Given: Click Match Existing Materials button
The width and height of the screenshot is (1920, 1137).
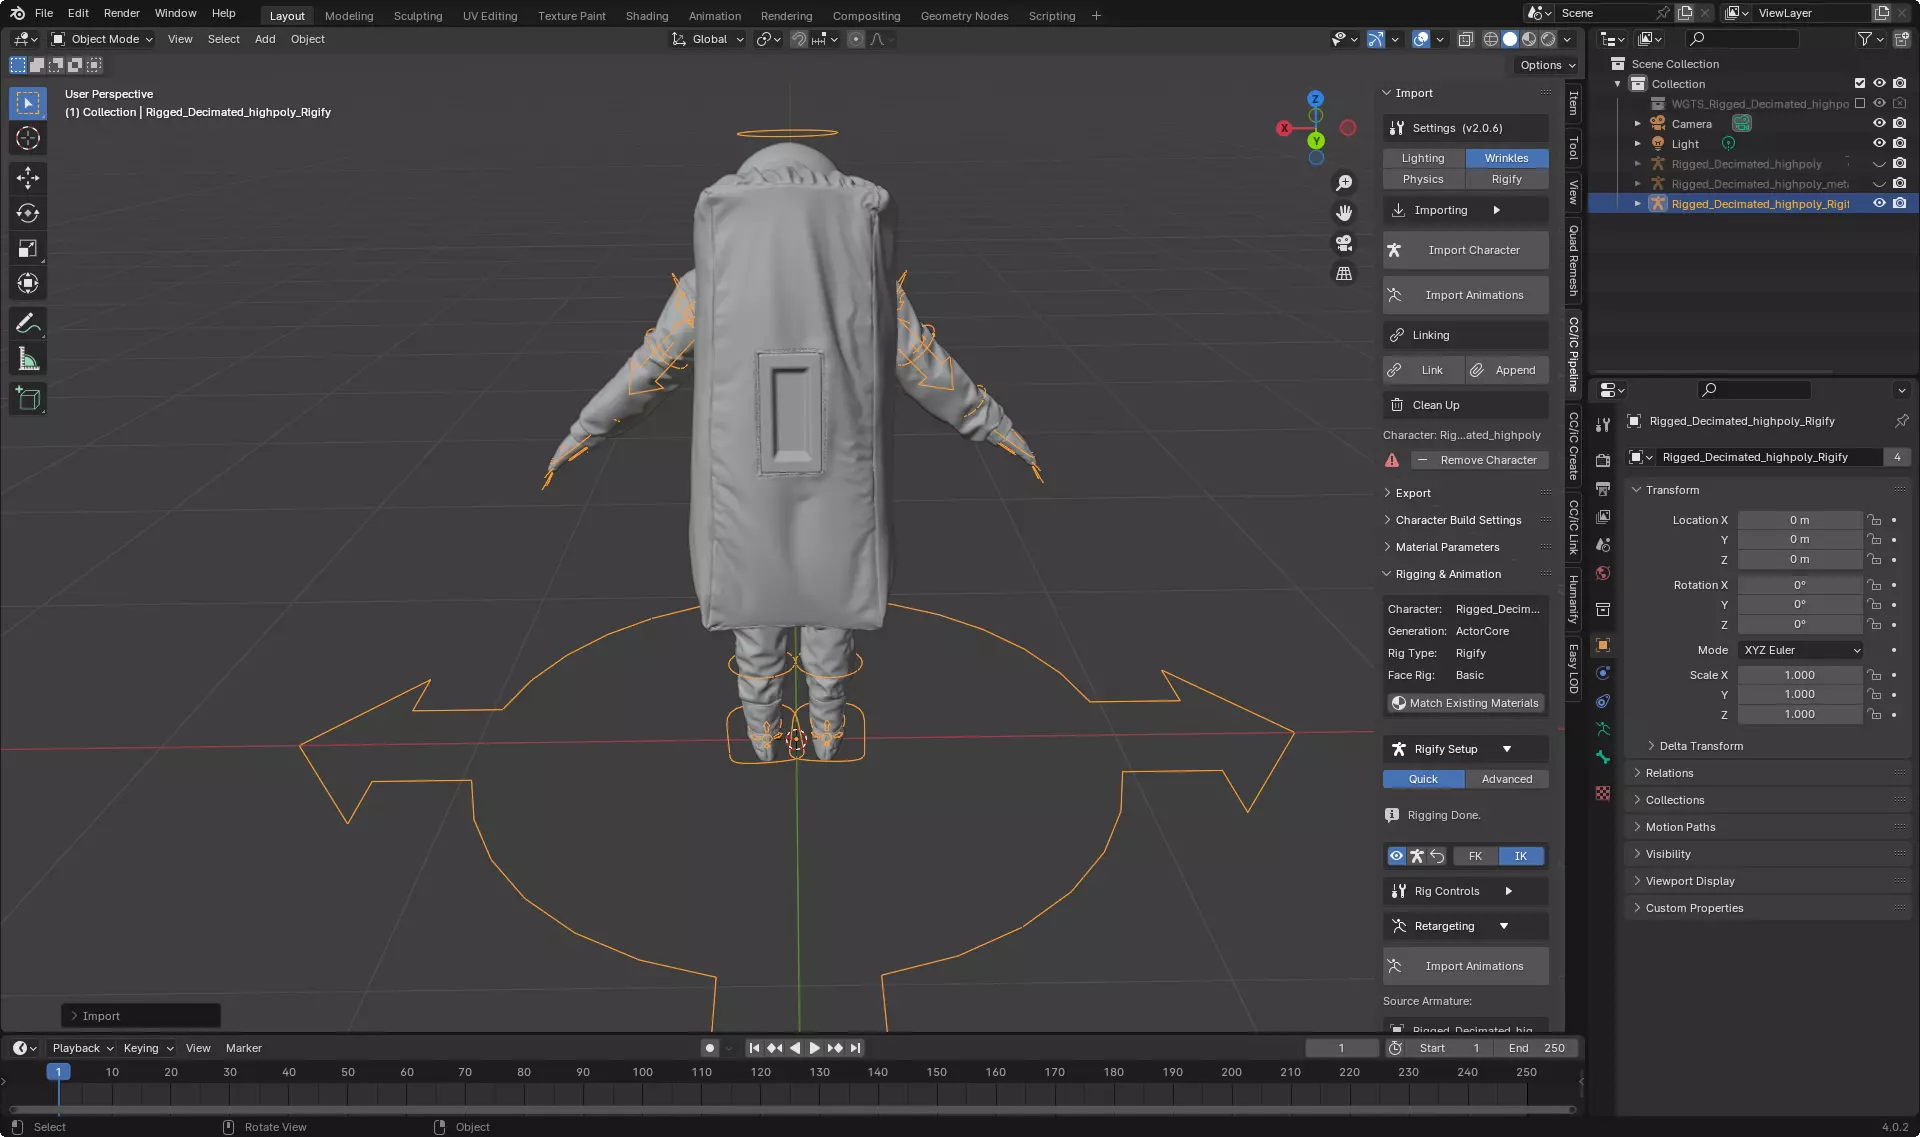Looking at the screenshot, I should click(1465, 703).
